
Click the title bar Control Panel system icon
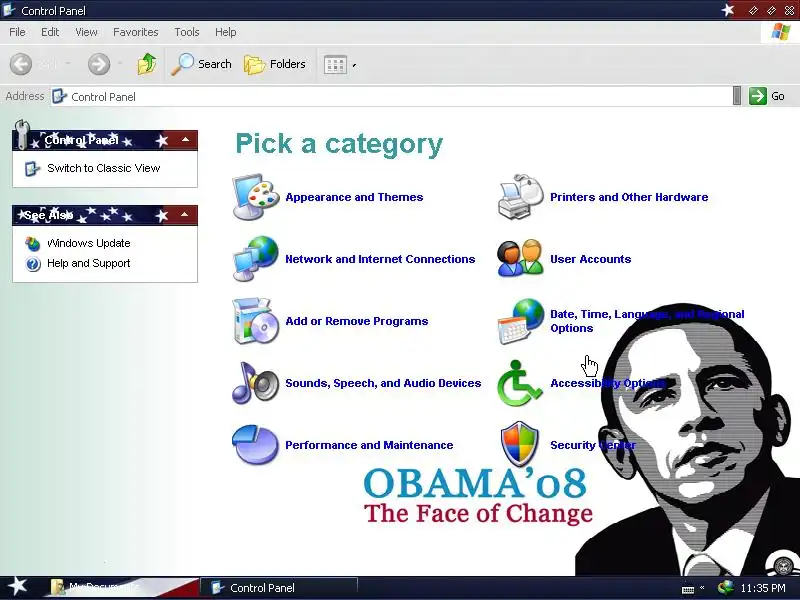click(9, 10)
